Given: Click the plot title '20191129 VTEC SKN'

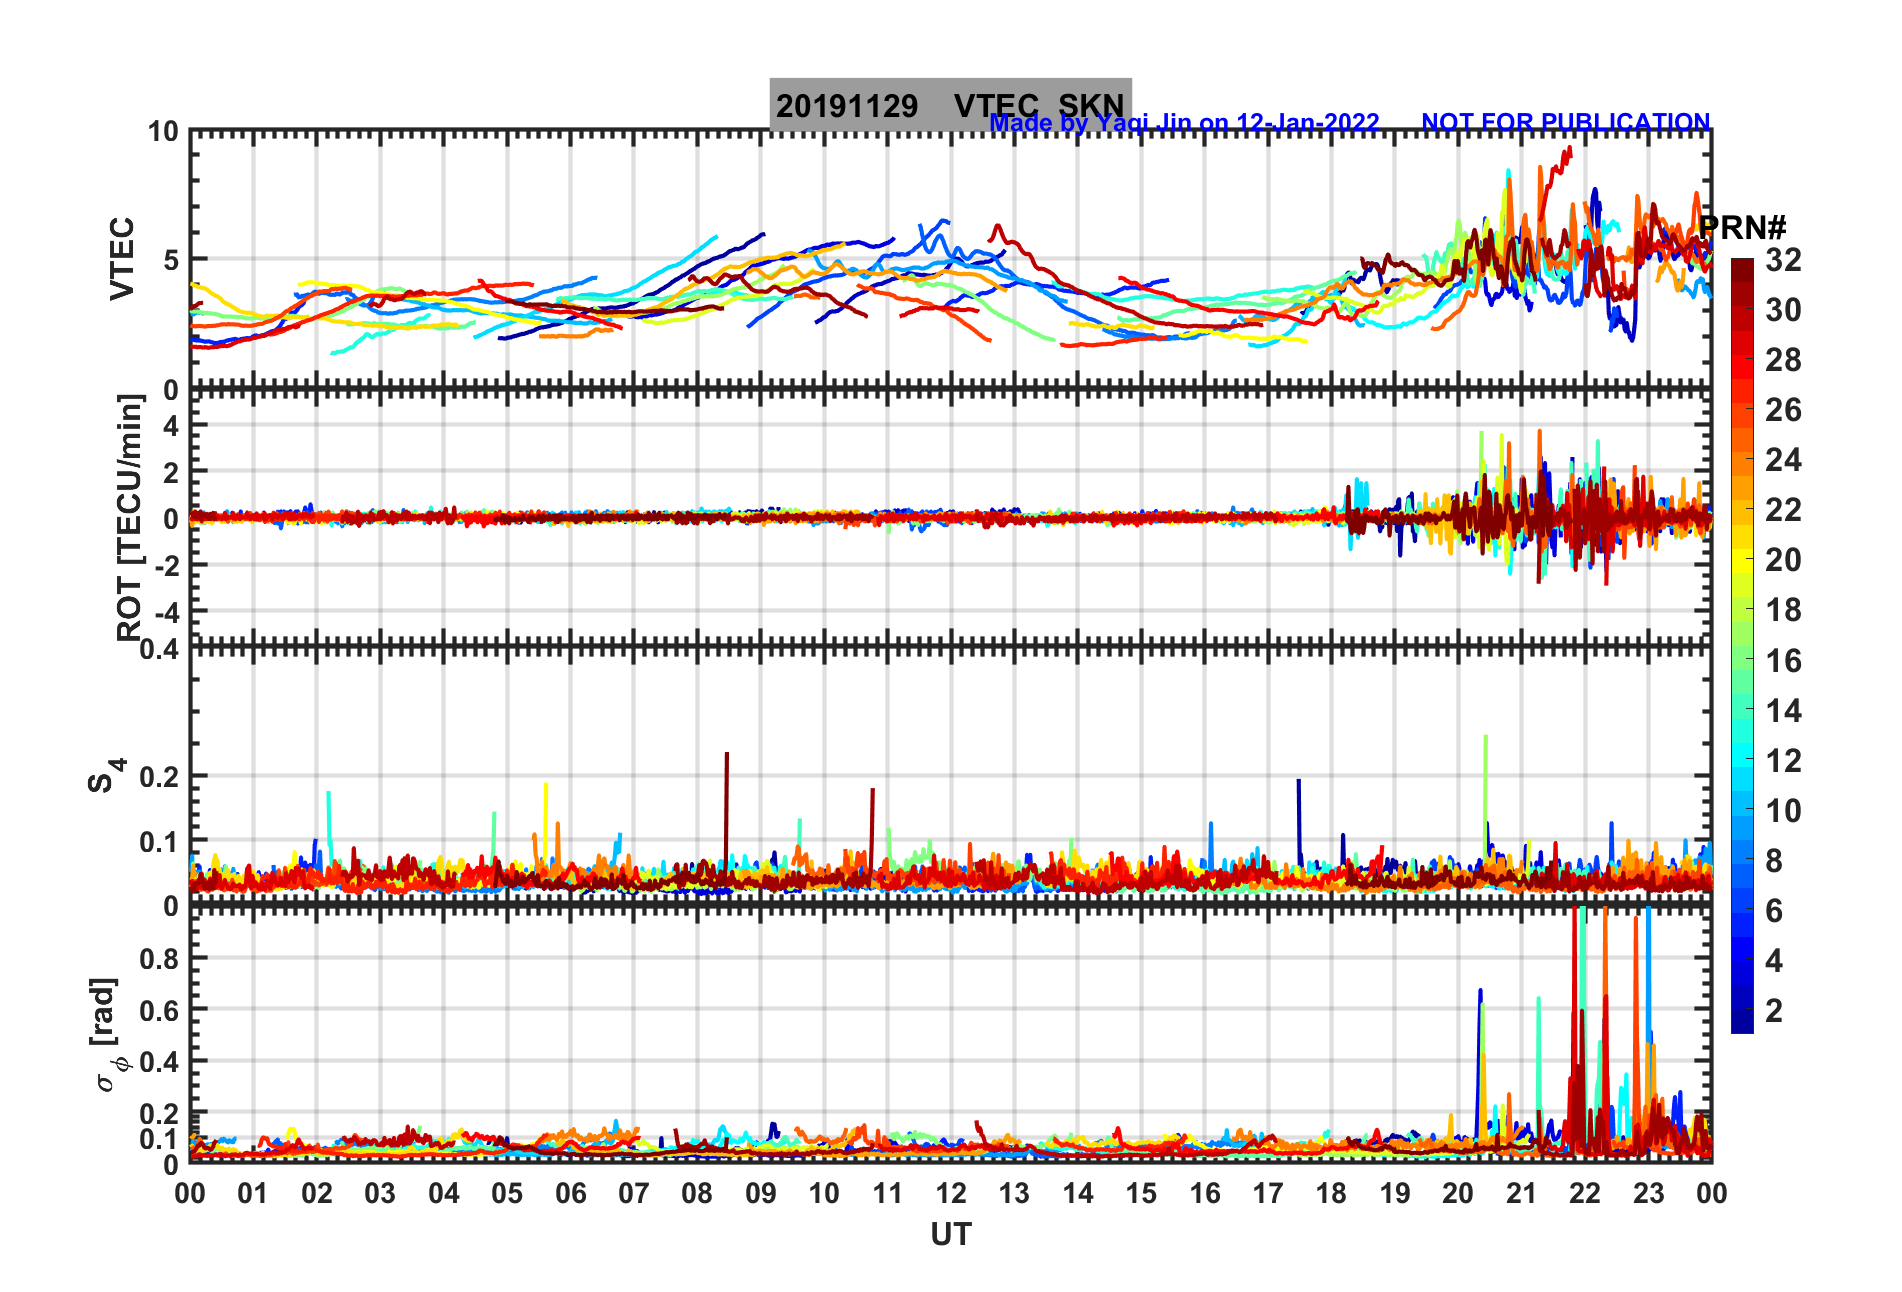Looking at the screenshot, I should click(950, 105).
